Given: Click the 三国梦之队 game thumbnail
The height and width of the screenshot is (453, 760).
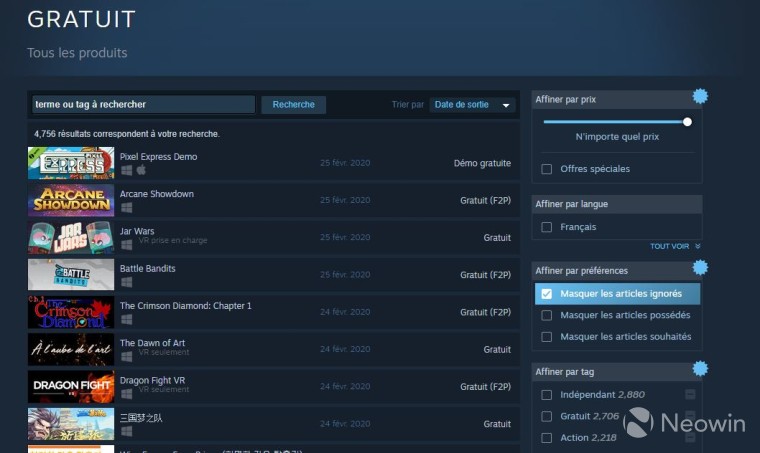Looking at the screenshot, I should click(71, 424).
